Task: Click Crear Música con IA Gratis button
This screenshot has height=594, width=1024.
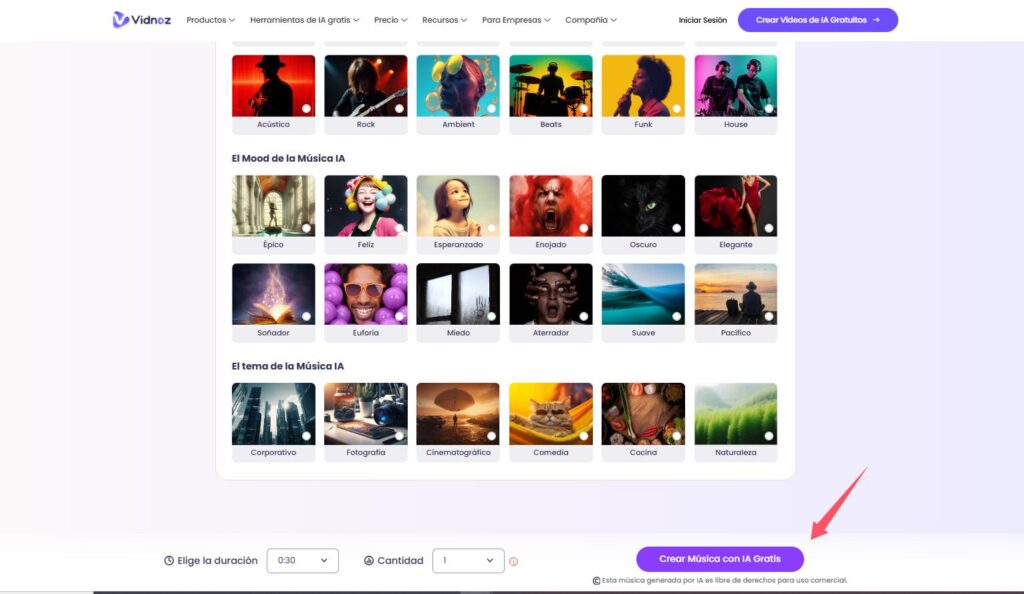Action: [719, 559]
